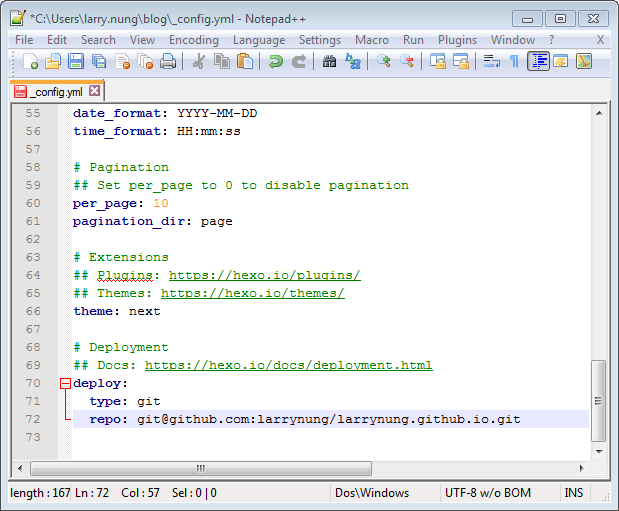Viewport: 619px width, 511px height.
Task: Click the repo git URL text
Action: pyautogui.click(x=328, y=419)
